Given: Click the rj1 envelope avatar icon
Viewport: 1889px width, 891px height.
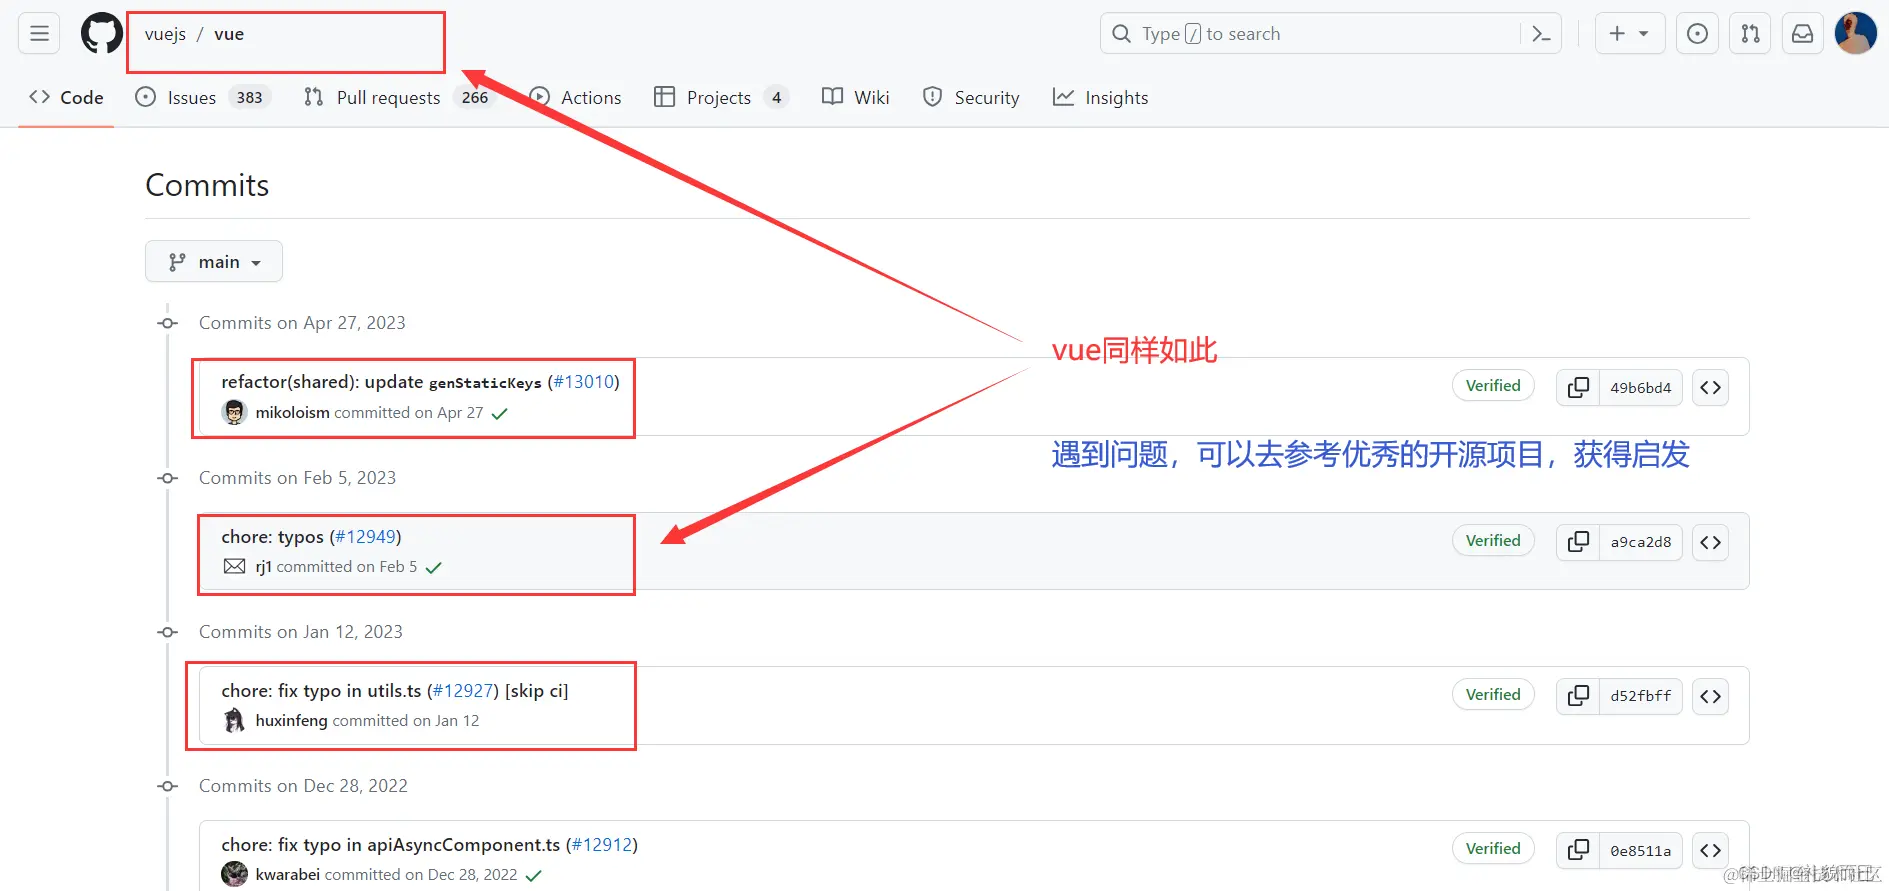Looking at the screenshot, I should [x=234, y=566].
